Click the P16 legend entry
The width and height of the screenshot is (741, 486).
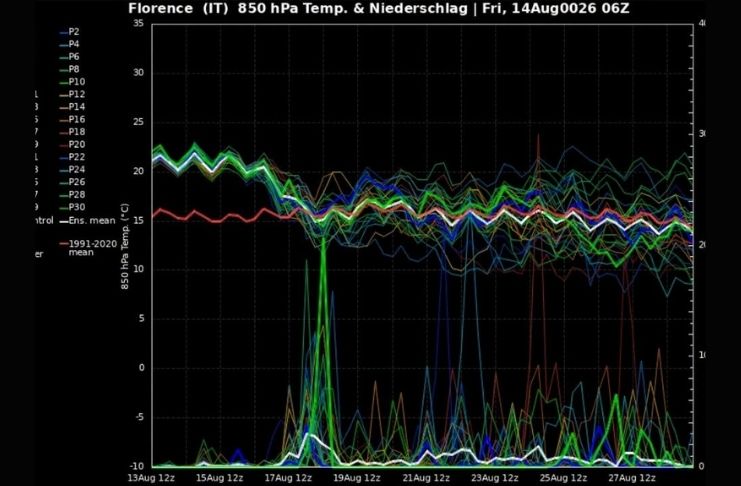72,119
